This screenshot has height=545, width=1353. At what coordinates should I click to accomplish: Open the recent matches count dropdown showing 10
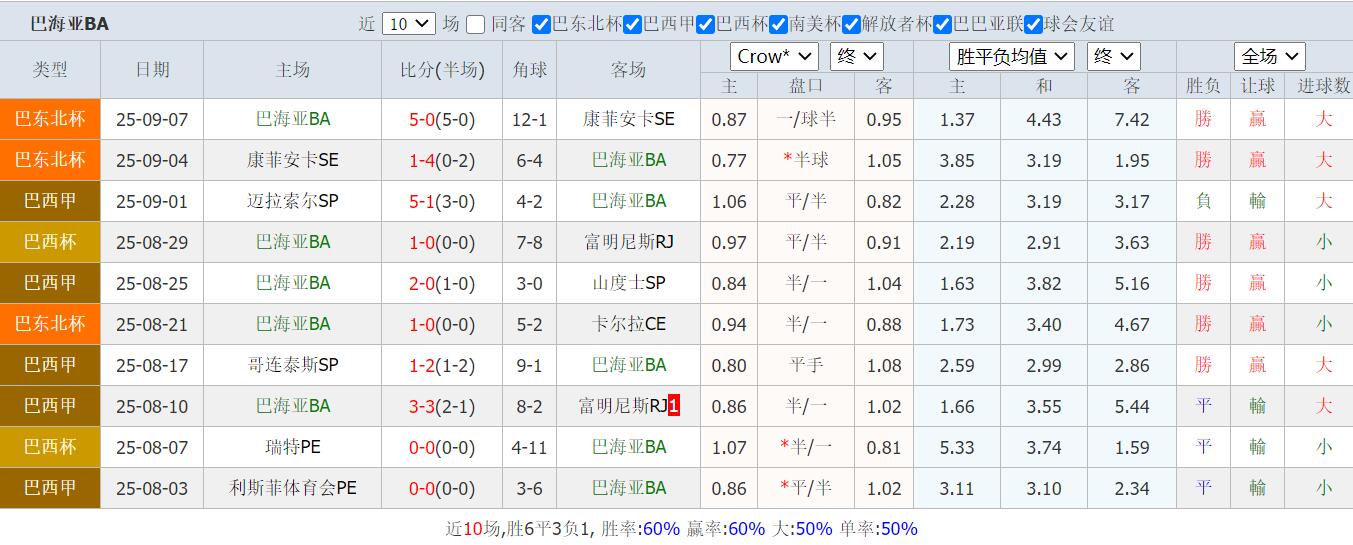coord(408,24)
